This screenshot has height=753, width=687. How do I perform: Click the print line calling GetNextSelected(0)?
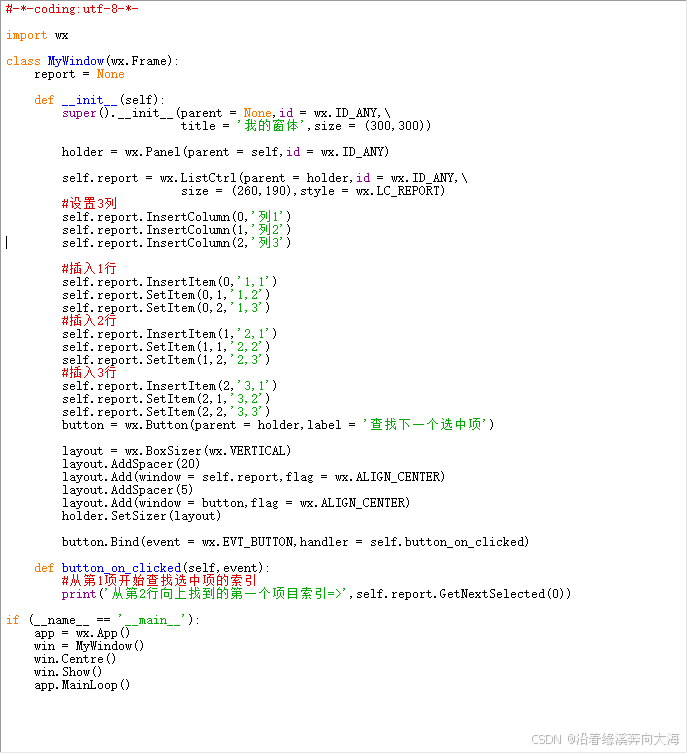tap(316, 594)
